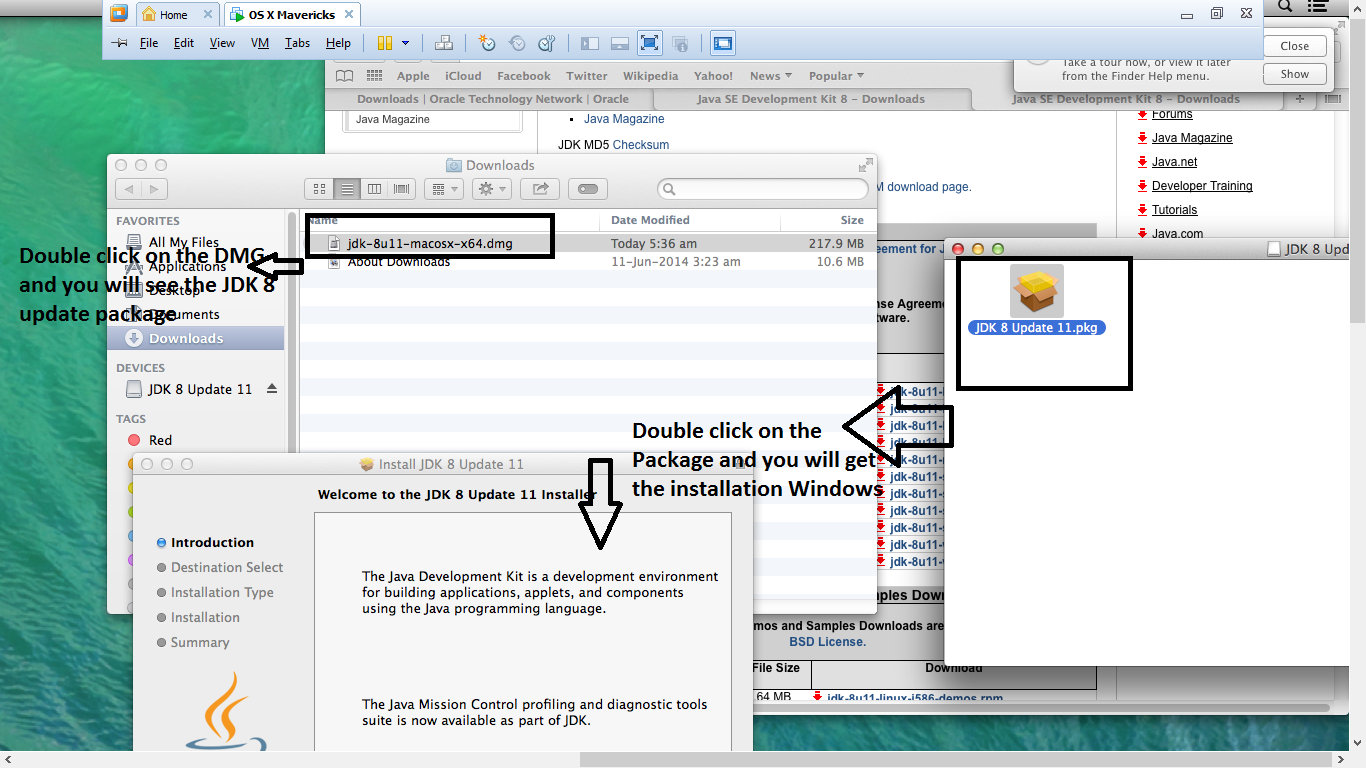Screen dimensions: 1366x768
Task: Close the Home tab in VMware
Action: click(x=208, y=15)
